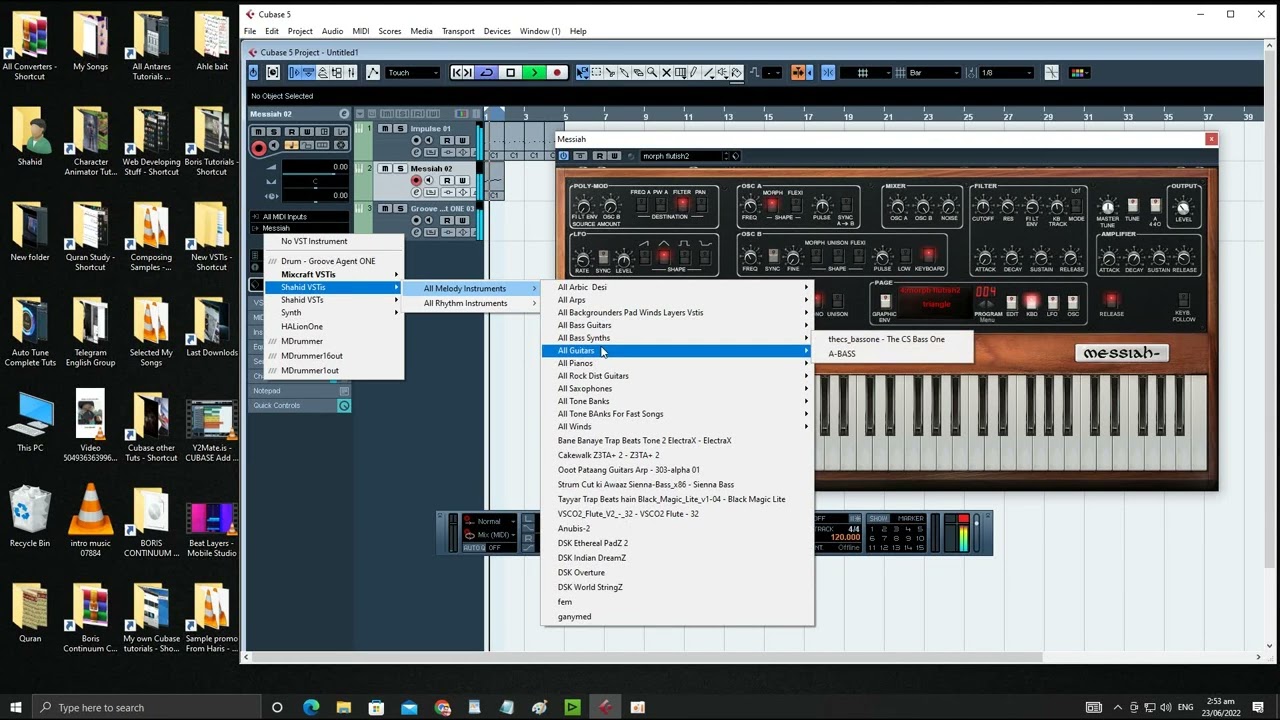The image size is (1280, 720).
Task: Select the Split scissors tool
Action: click(x=610, y=73)
